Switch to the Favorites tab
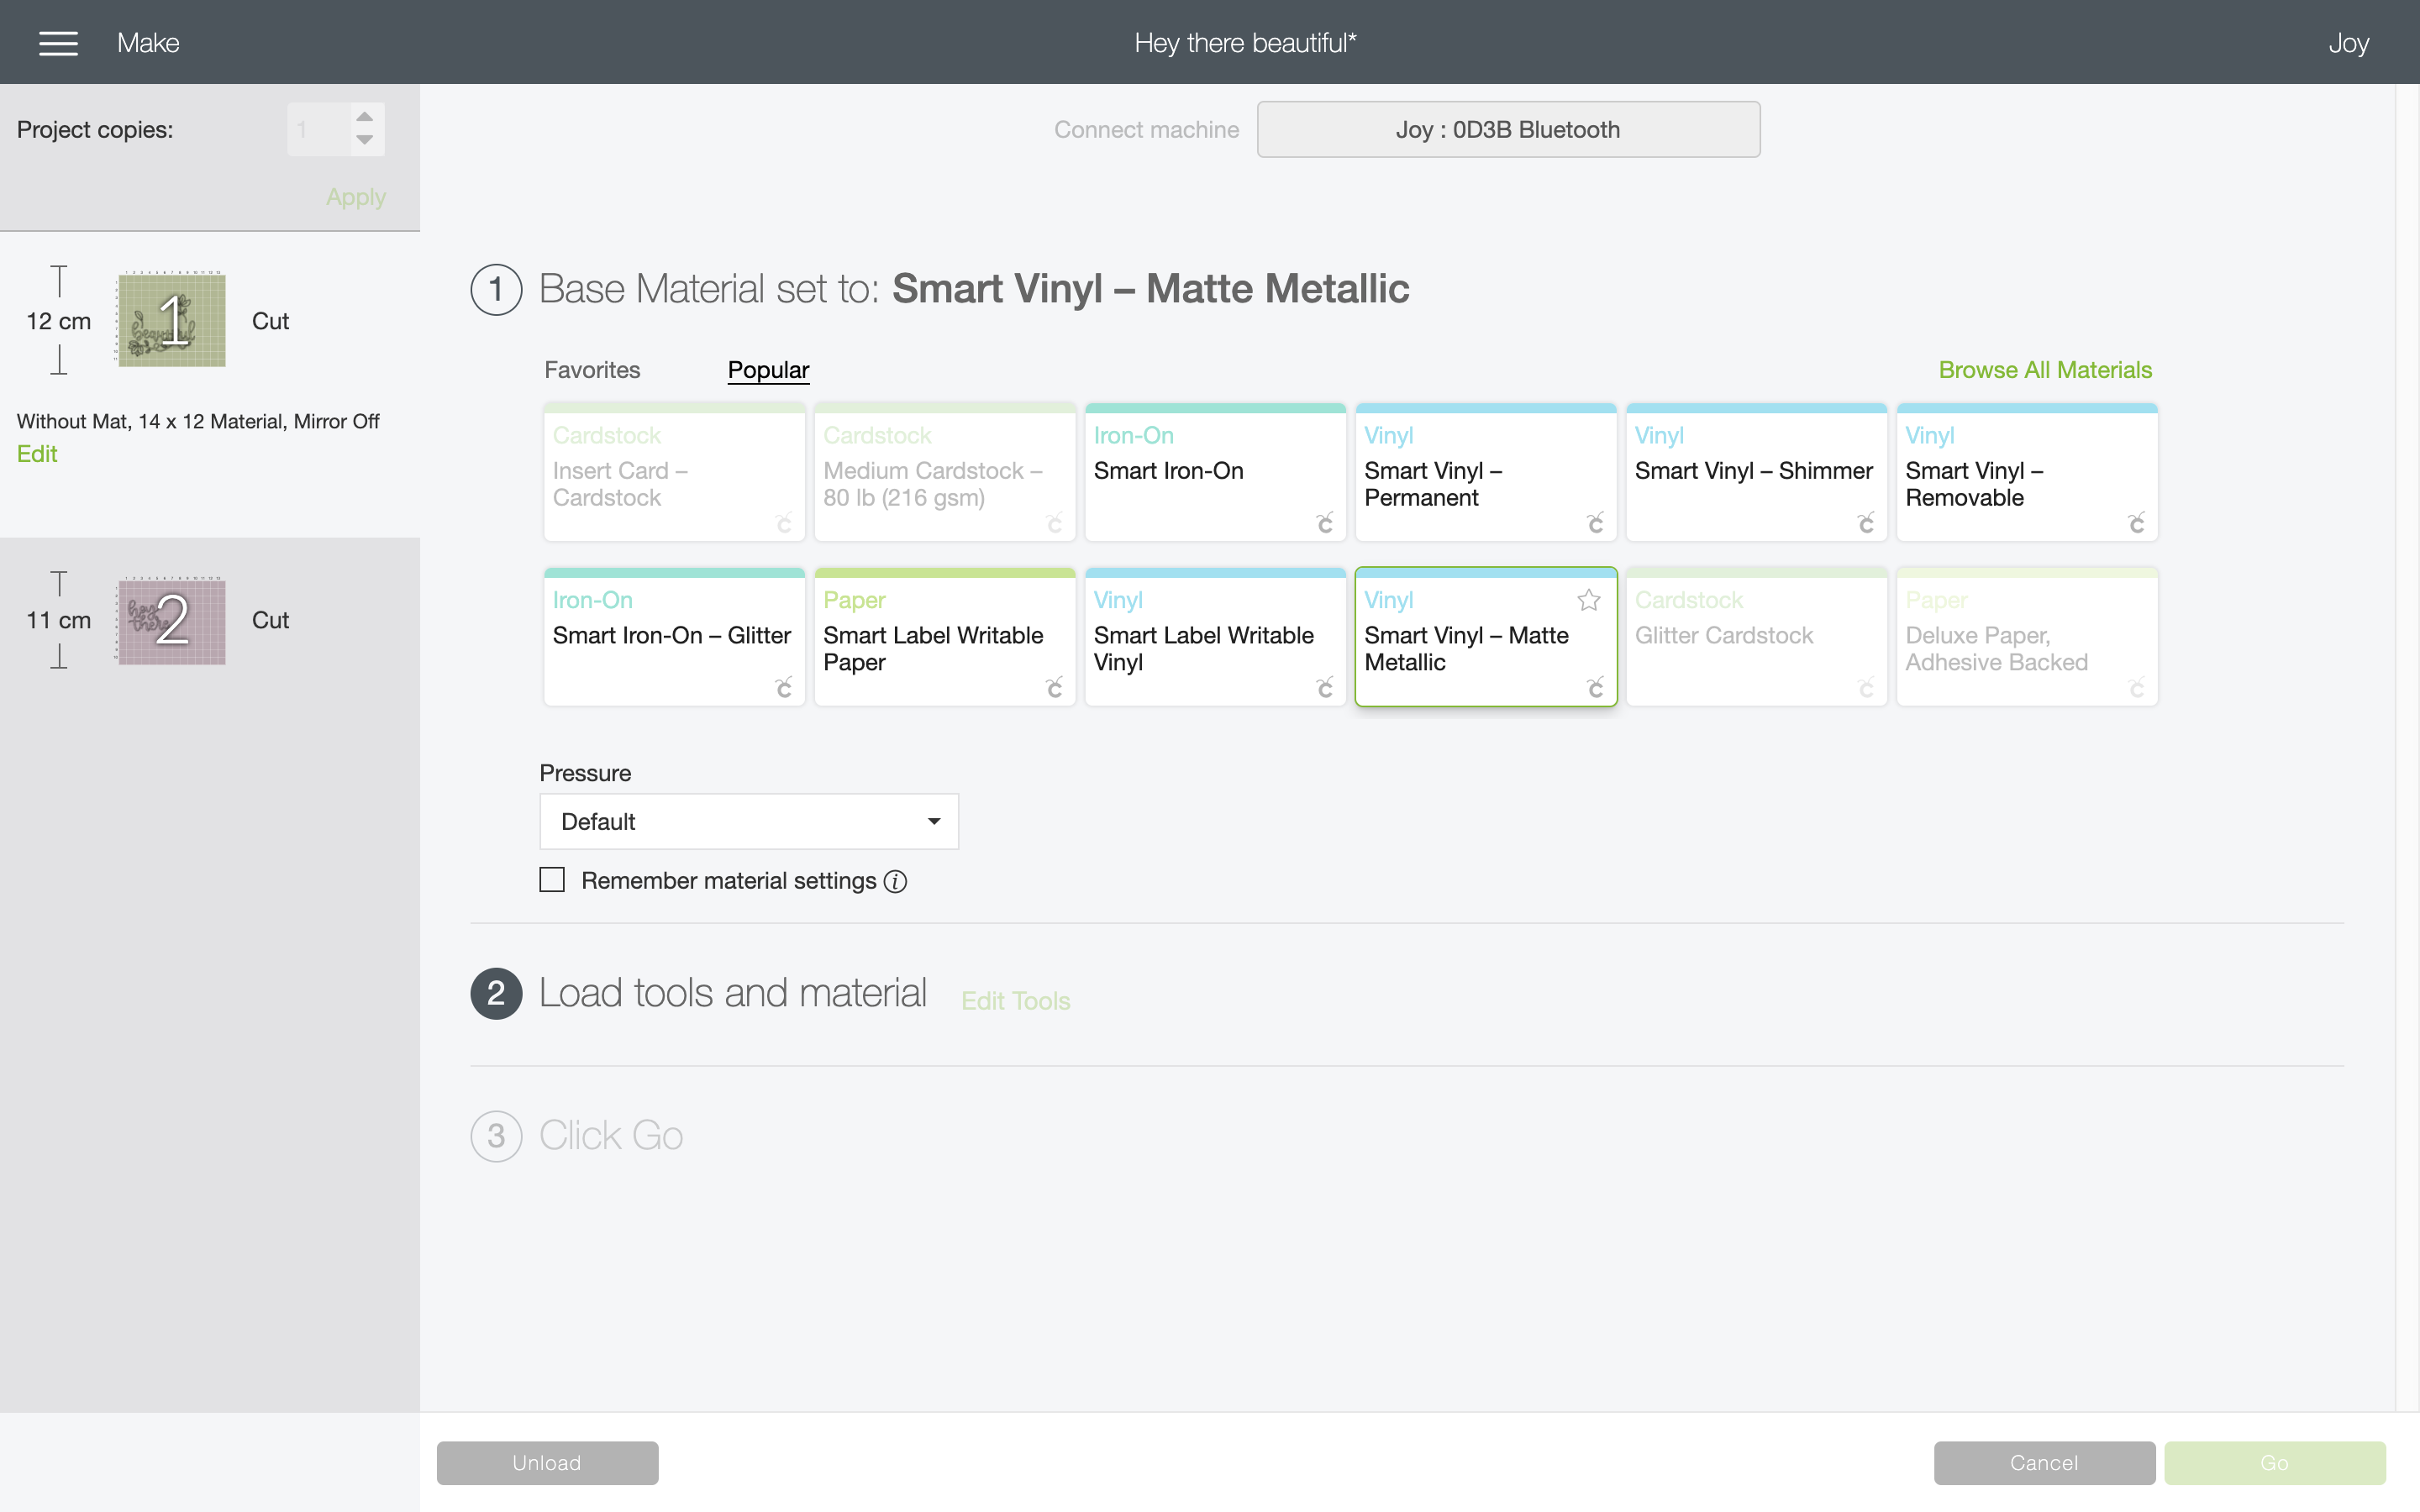The image size is (2420, 1512). [592, 370]
